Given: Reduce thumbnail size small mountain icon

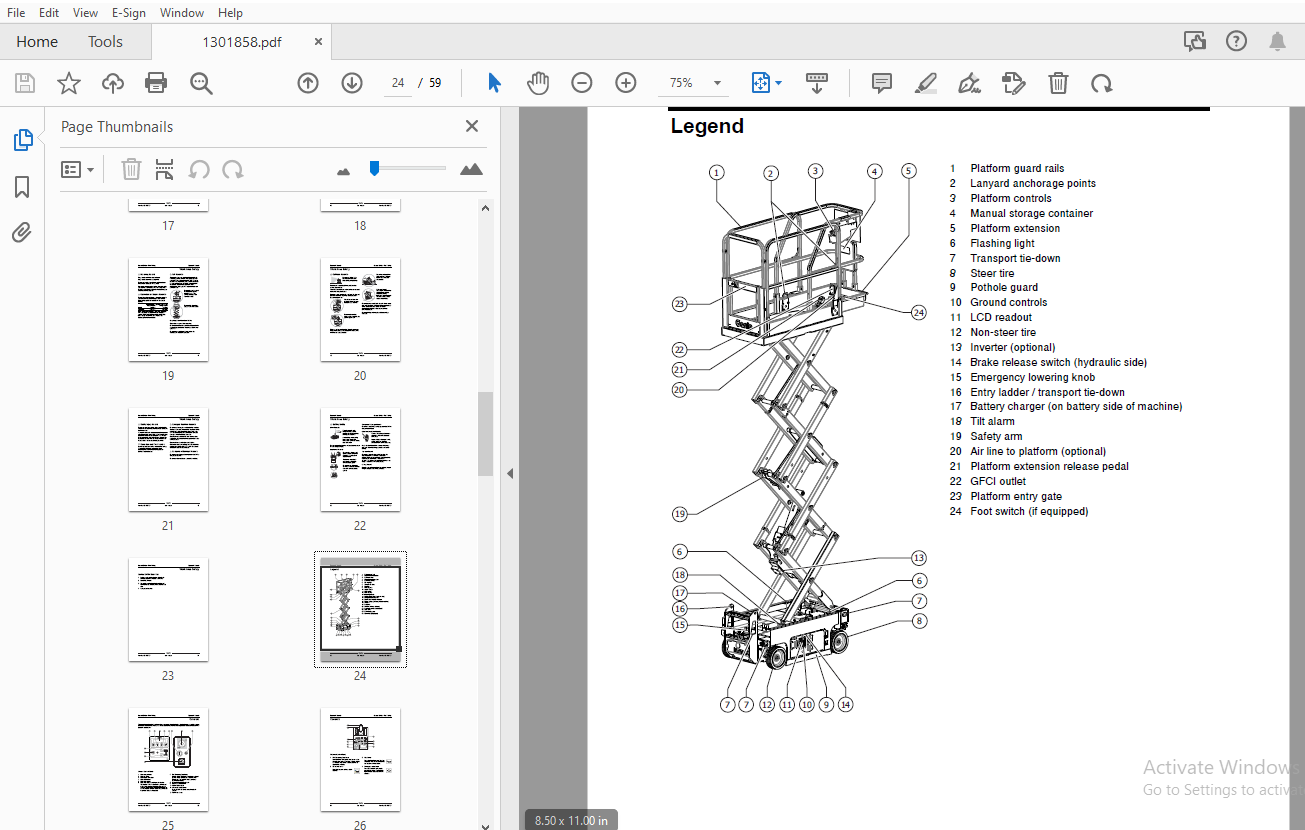Looking at the screenshot, I should [344, 171].
